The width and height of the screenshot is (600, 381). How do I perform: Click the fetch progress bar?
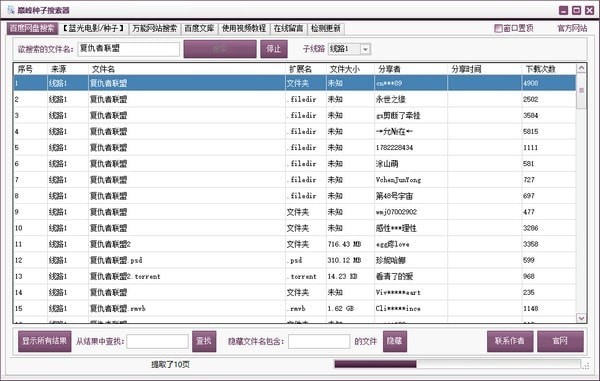[457, 364]
